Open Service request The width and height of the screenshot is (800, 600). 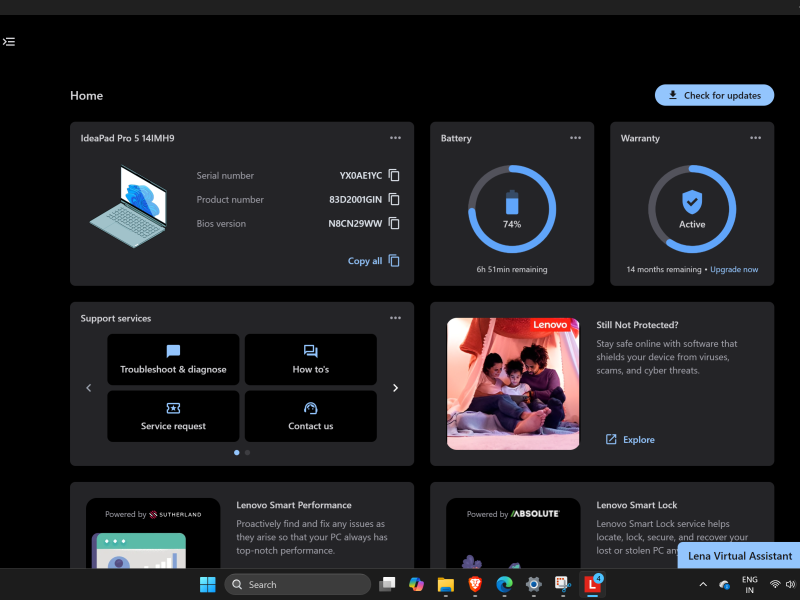(172, 416)
